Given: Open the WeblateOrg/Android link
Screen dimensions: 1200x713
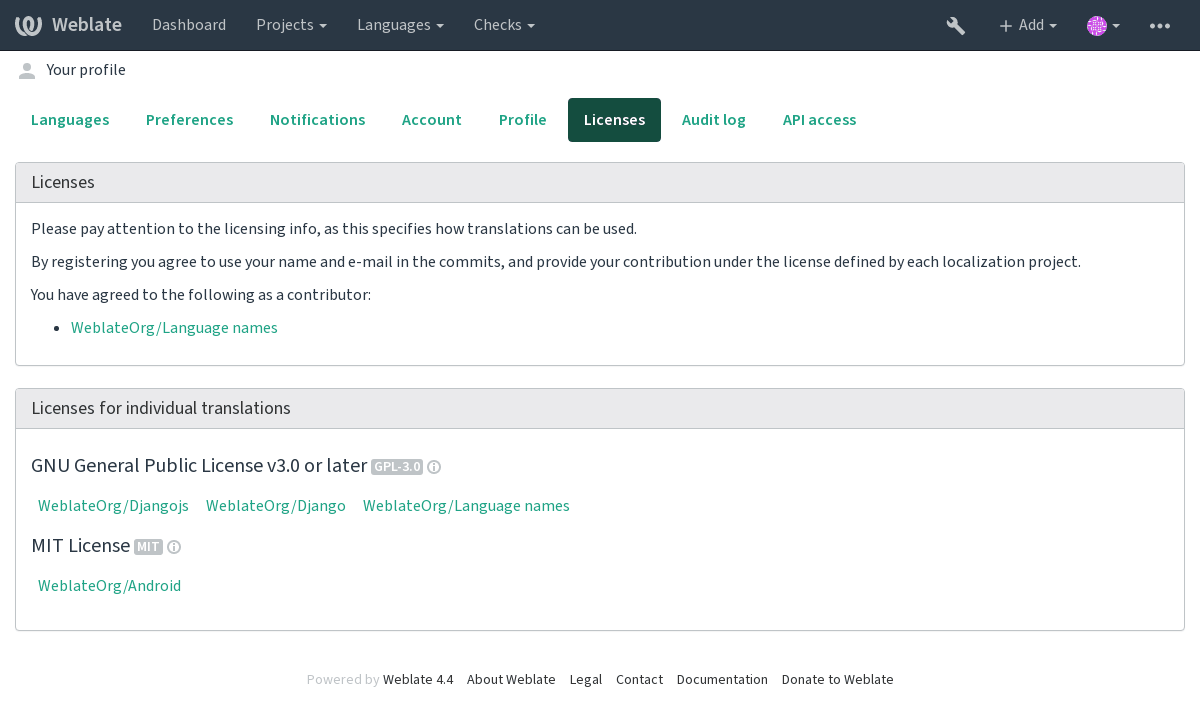Looking at the screenshot, I should (x=109, y=586).
